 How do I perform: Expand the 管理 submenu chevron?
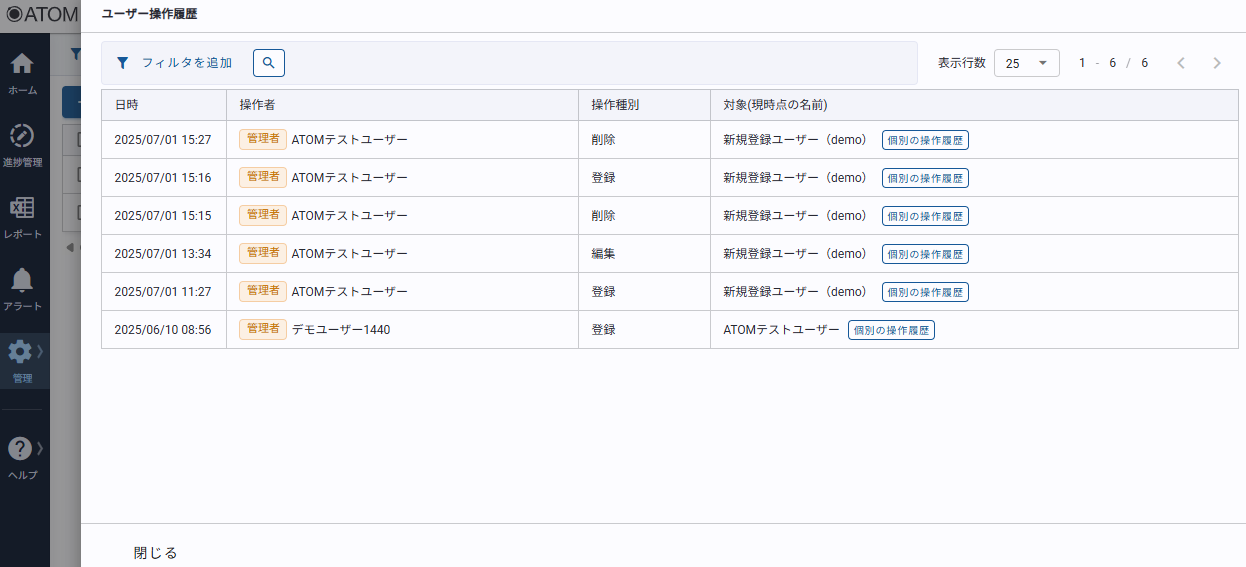point(40,351)
